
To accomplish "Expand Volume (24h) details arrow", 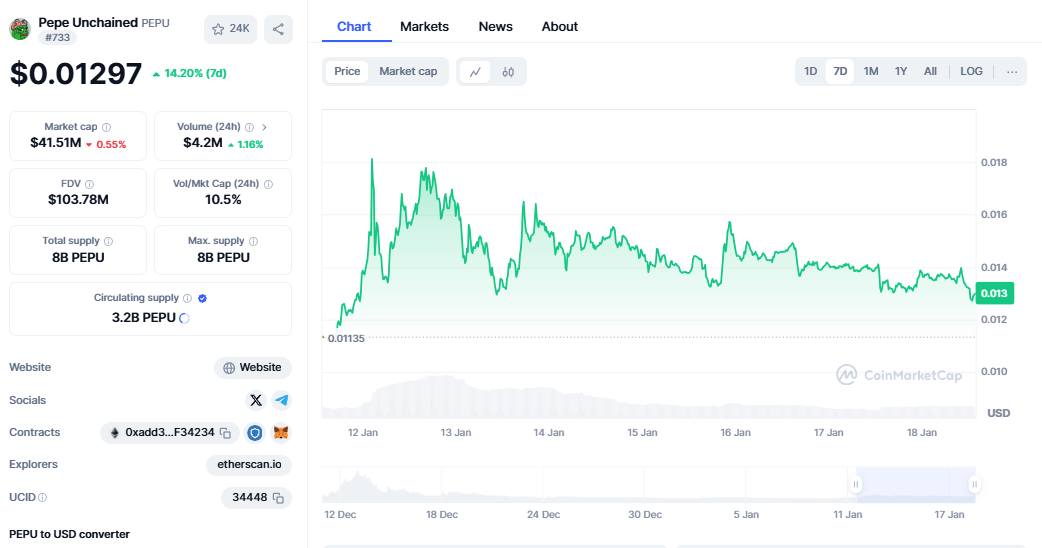I will (264, 127).
